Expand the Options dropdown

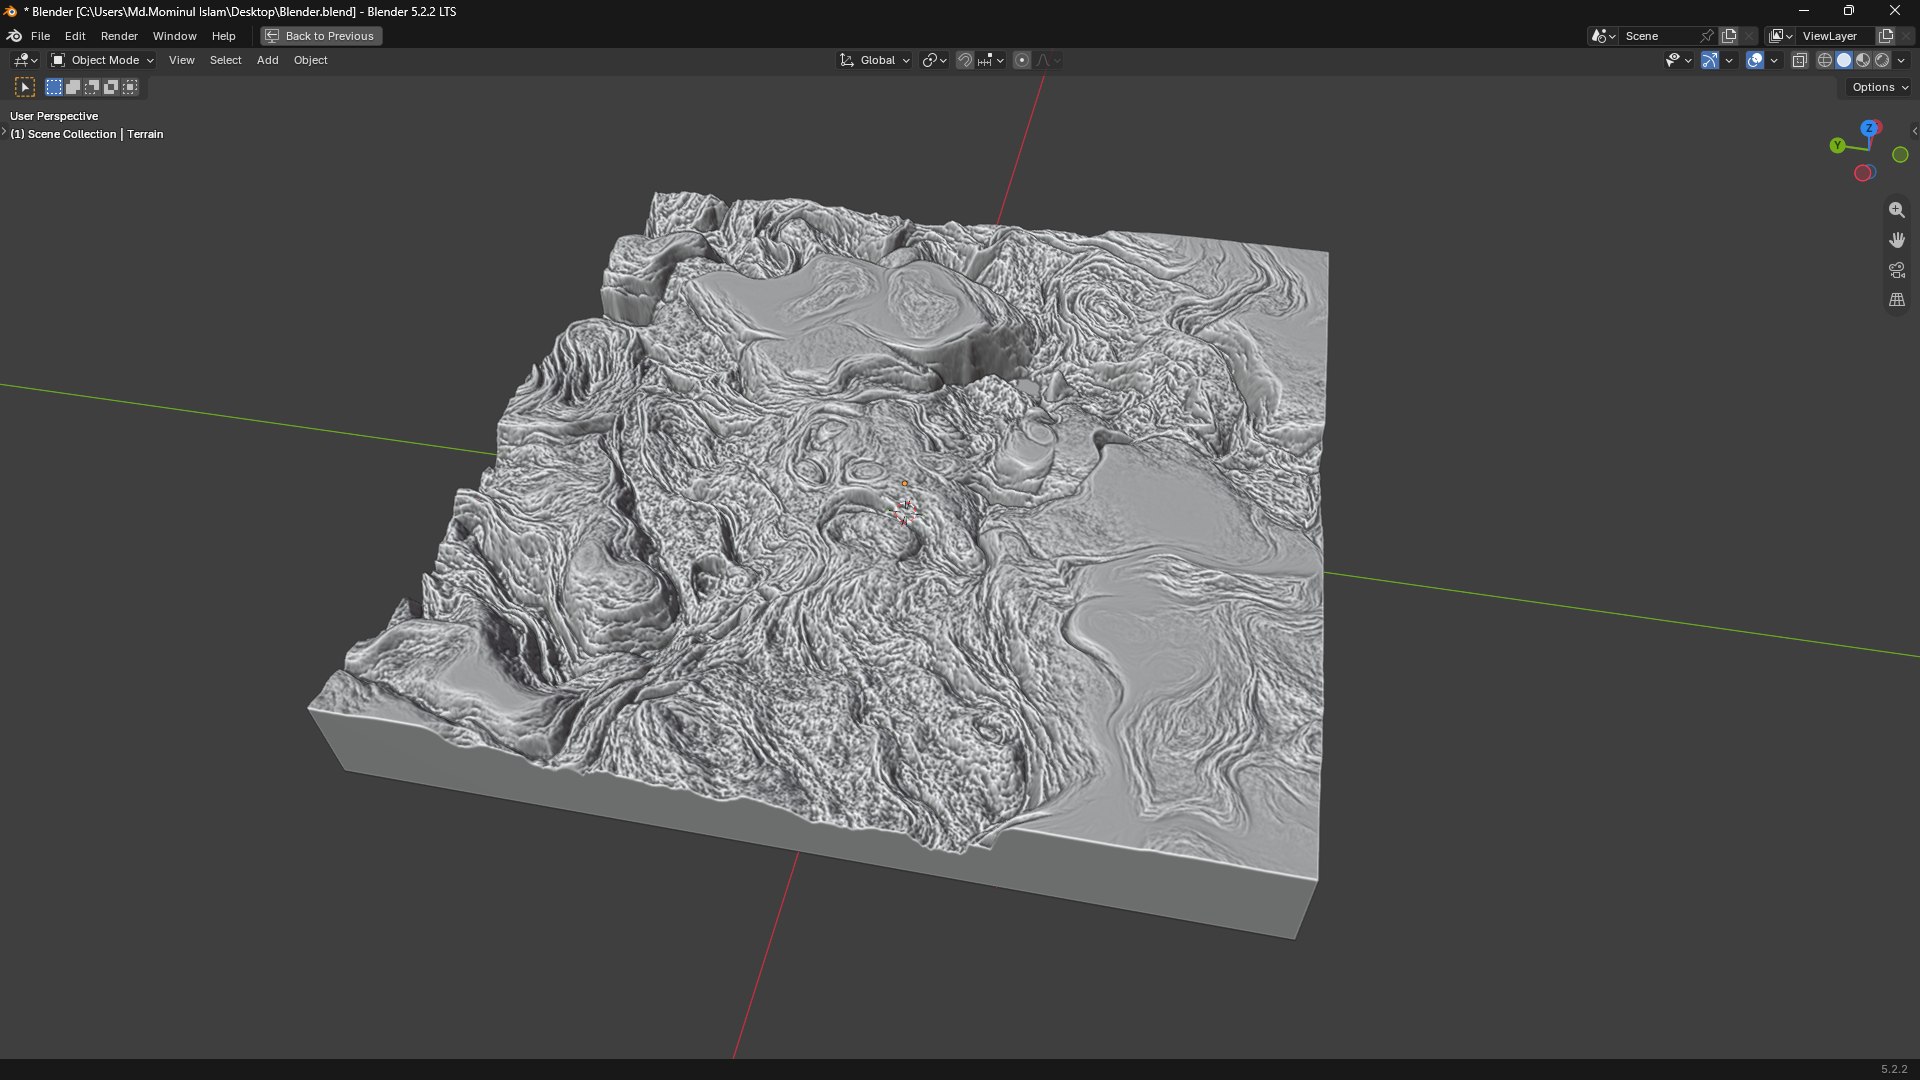[x=1880, y=88]
